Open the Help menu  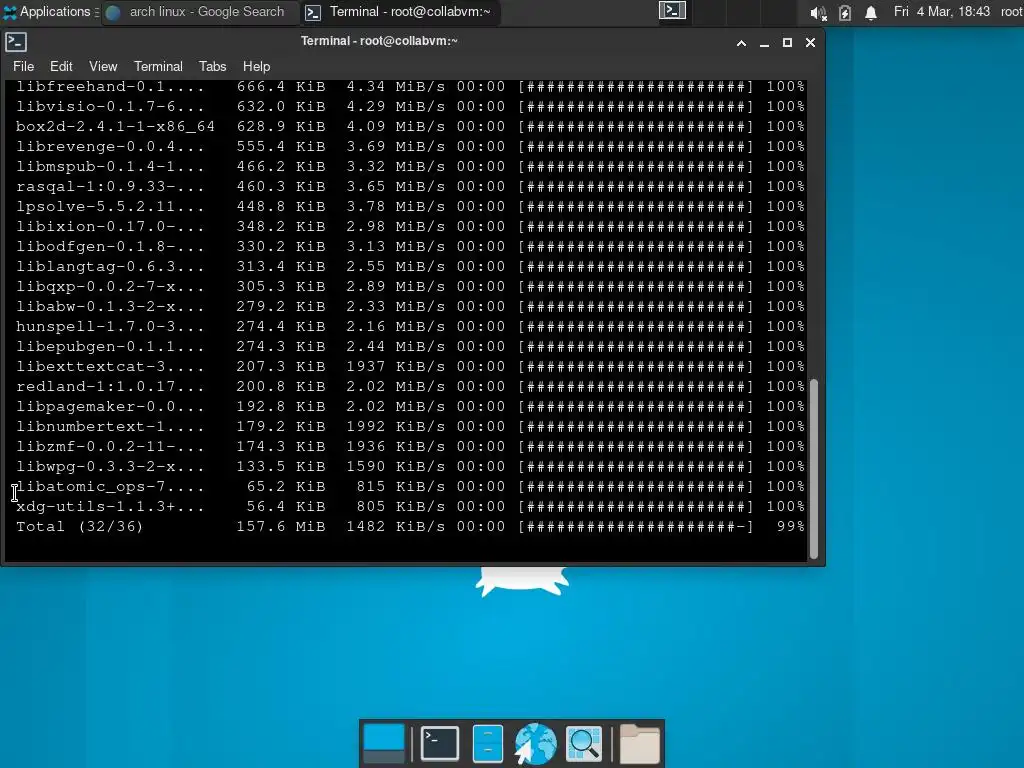pyautogui.click(x=256, y=67)
